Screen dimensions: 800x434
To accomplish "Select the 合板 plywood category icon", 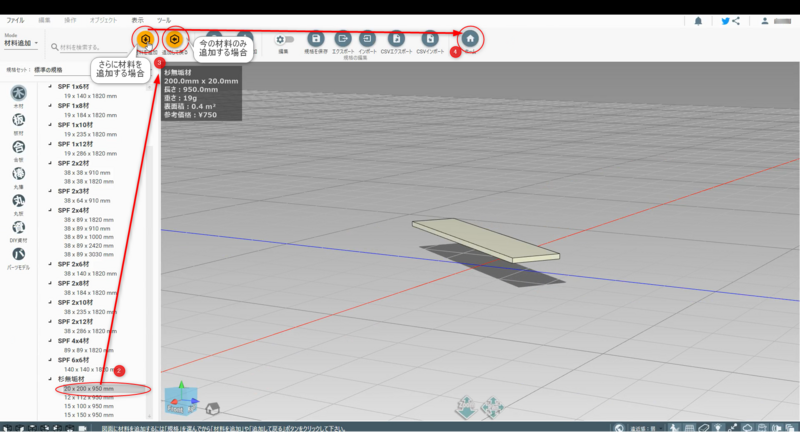I will pos(18,147).
